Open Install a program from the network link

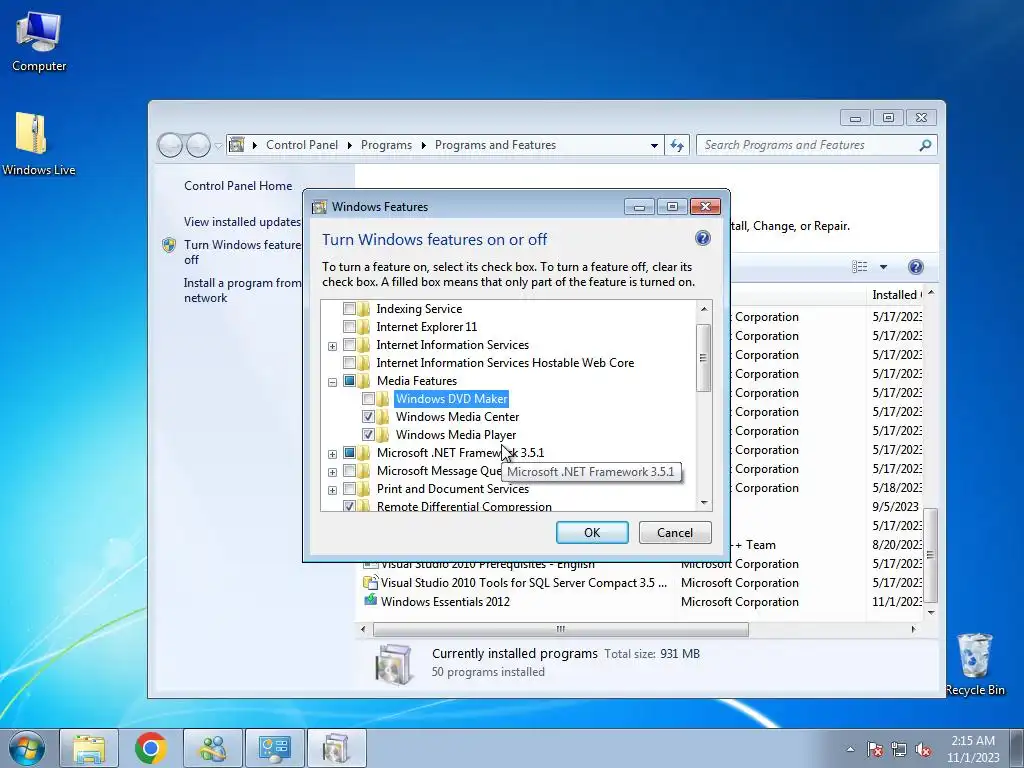242,290
